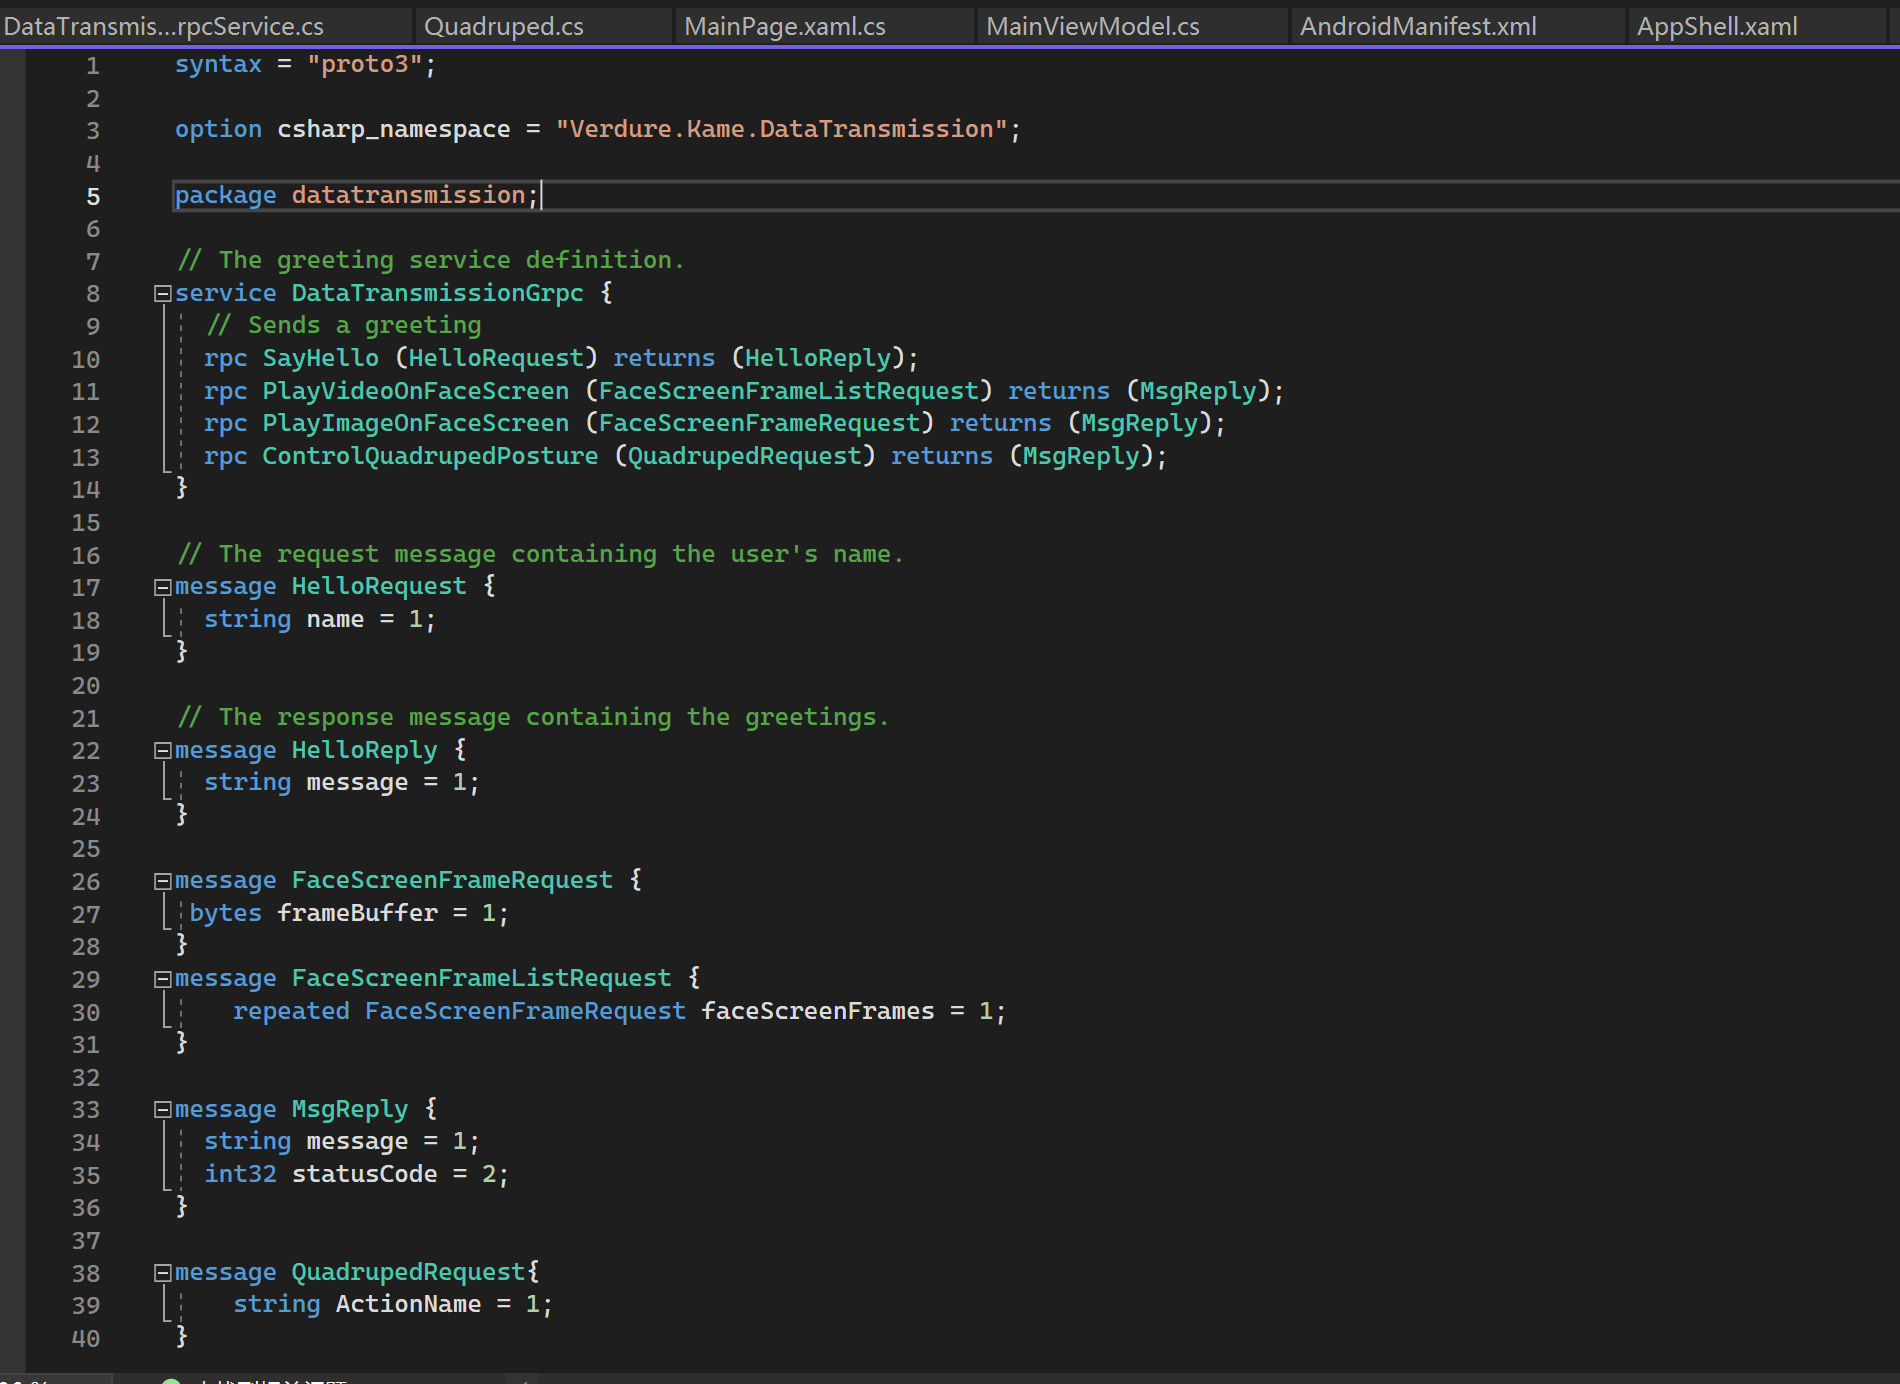Click the ActionName field name
Viewport: 1900px width, 1384px height.
(x=408, y=1304)
